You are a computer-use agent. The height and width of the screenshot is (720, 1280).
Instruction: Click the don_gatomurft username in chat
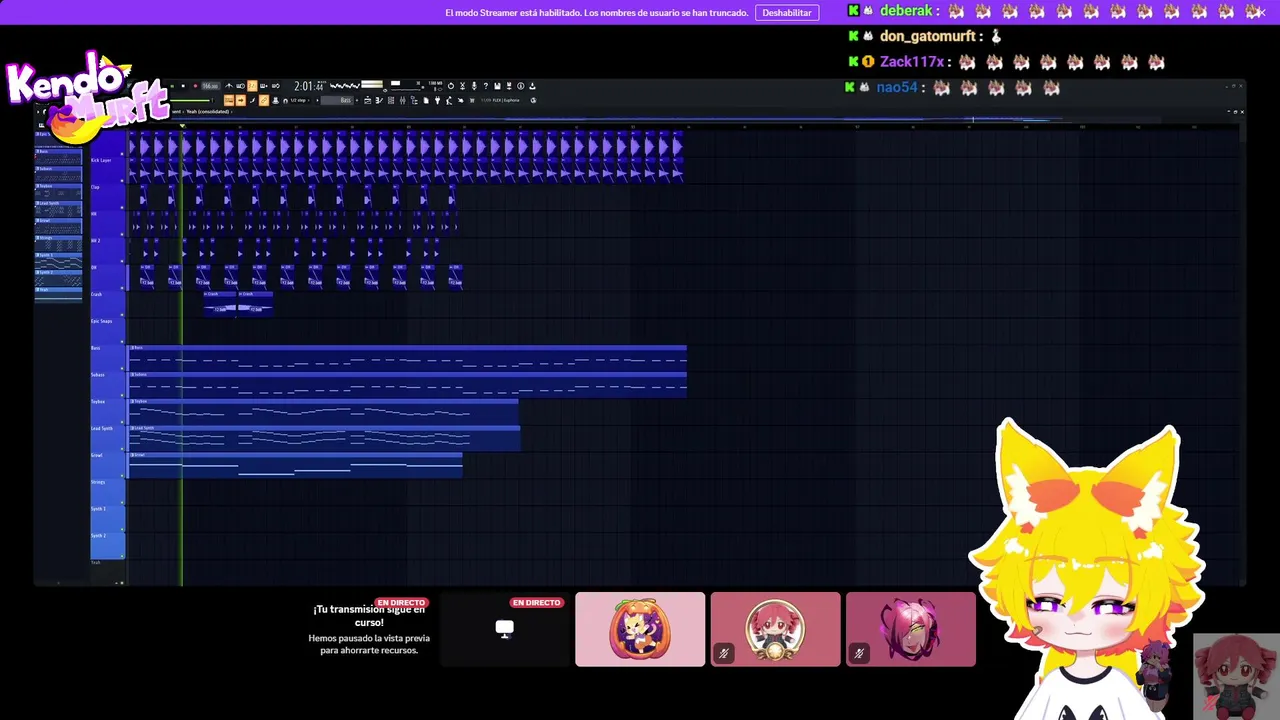pos(928,36)
